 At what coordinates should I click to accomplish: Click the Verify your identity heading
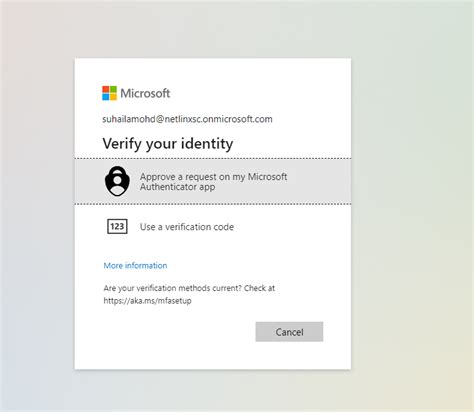[168, 144]
